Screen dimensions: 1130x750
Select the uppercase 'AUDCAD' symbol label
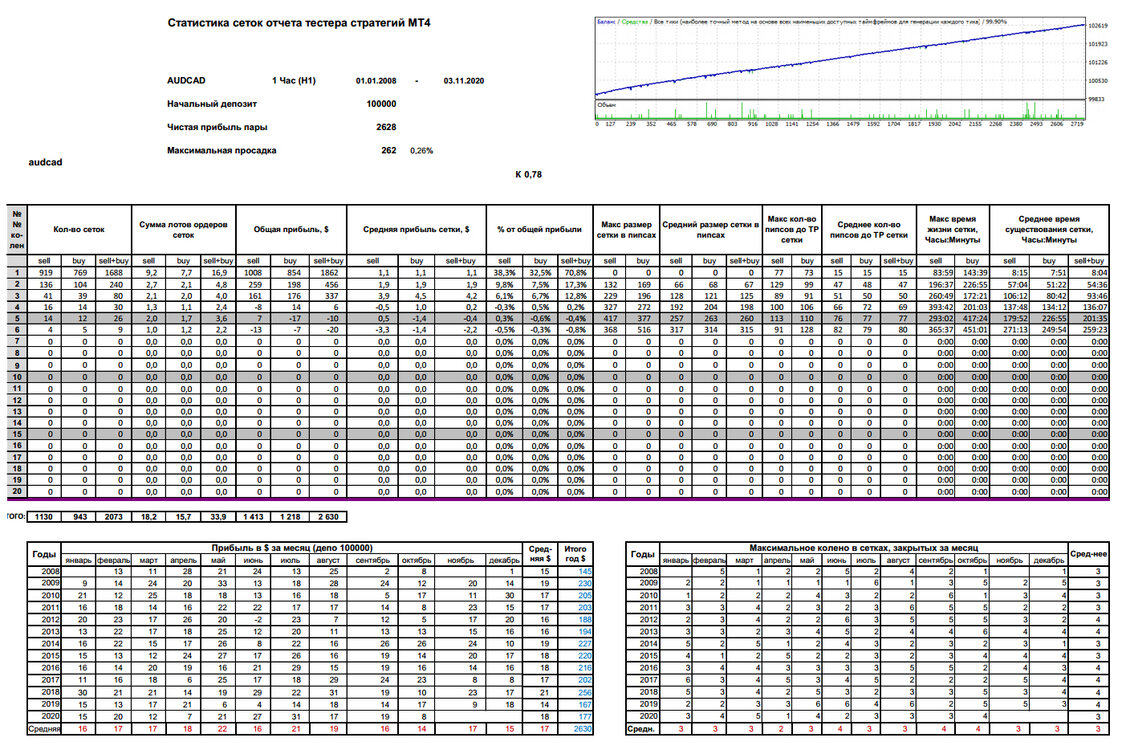(x=186, y=81)
